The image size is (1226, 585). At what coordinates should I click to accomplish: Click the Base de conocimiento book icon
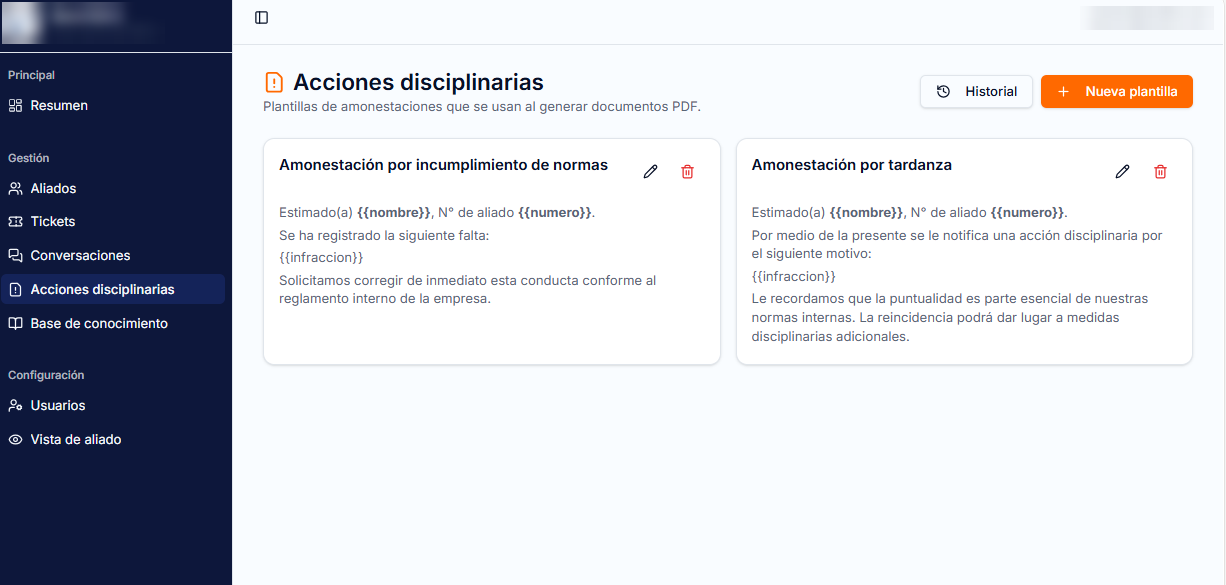coord(15,323)
